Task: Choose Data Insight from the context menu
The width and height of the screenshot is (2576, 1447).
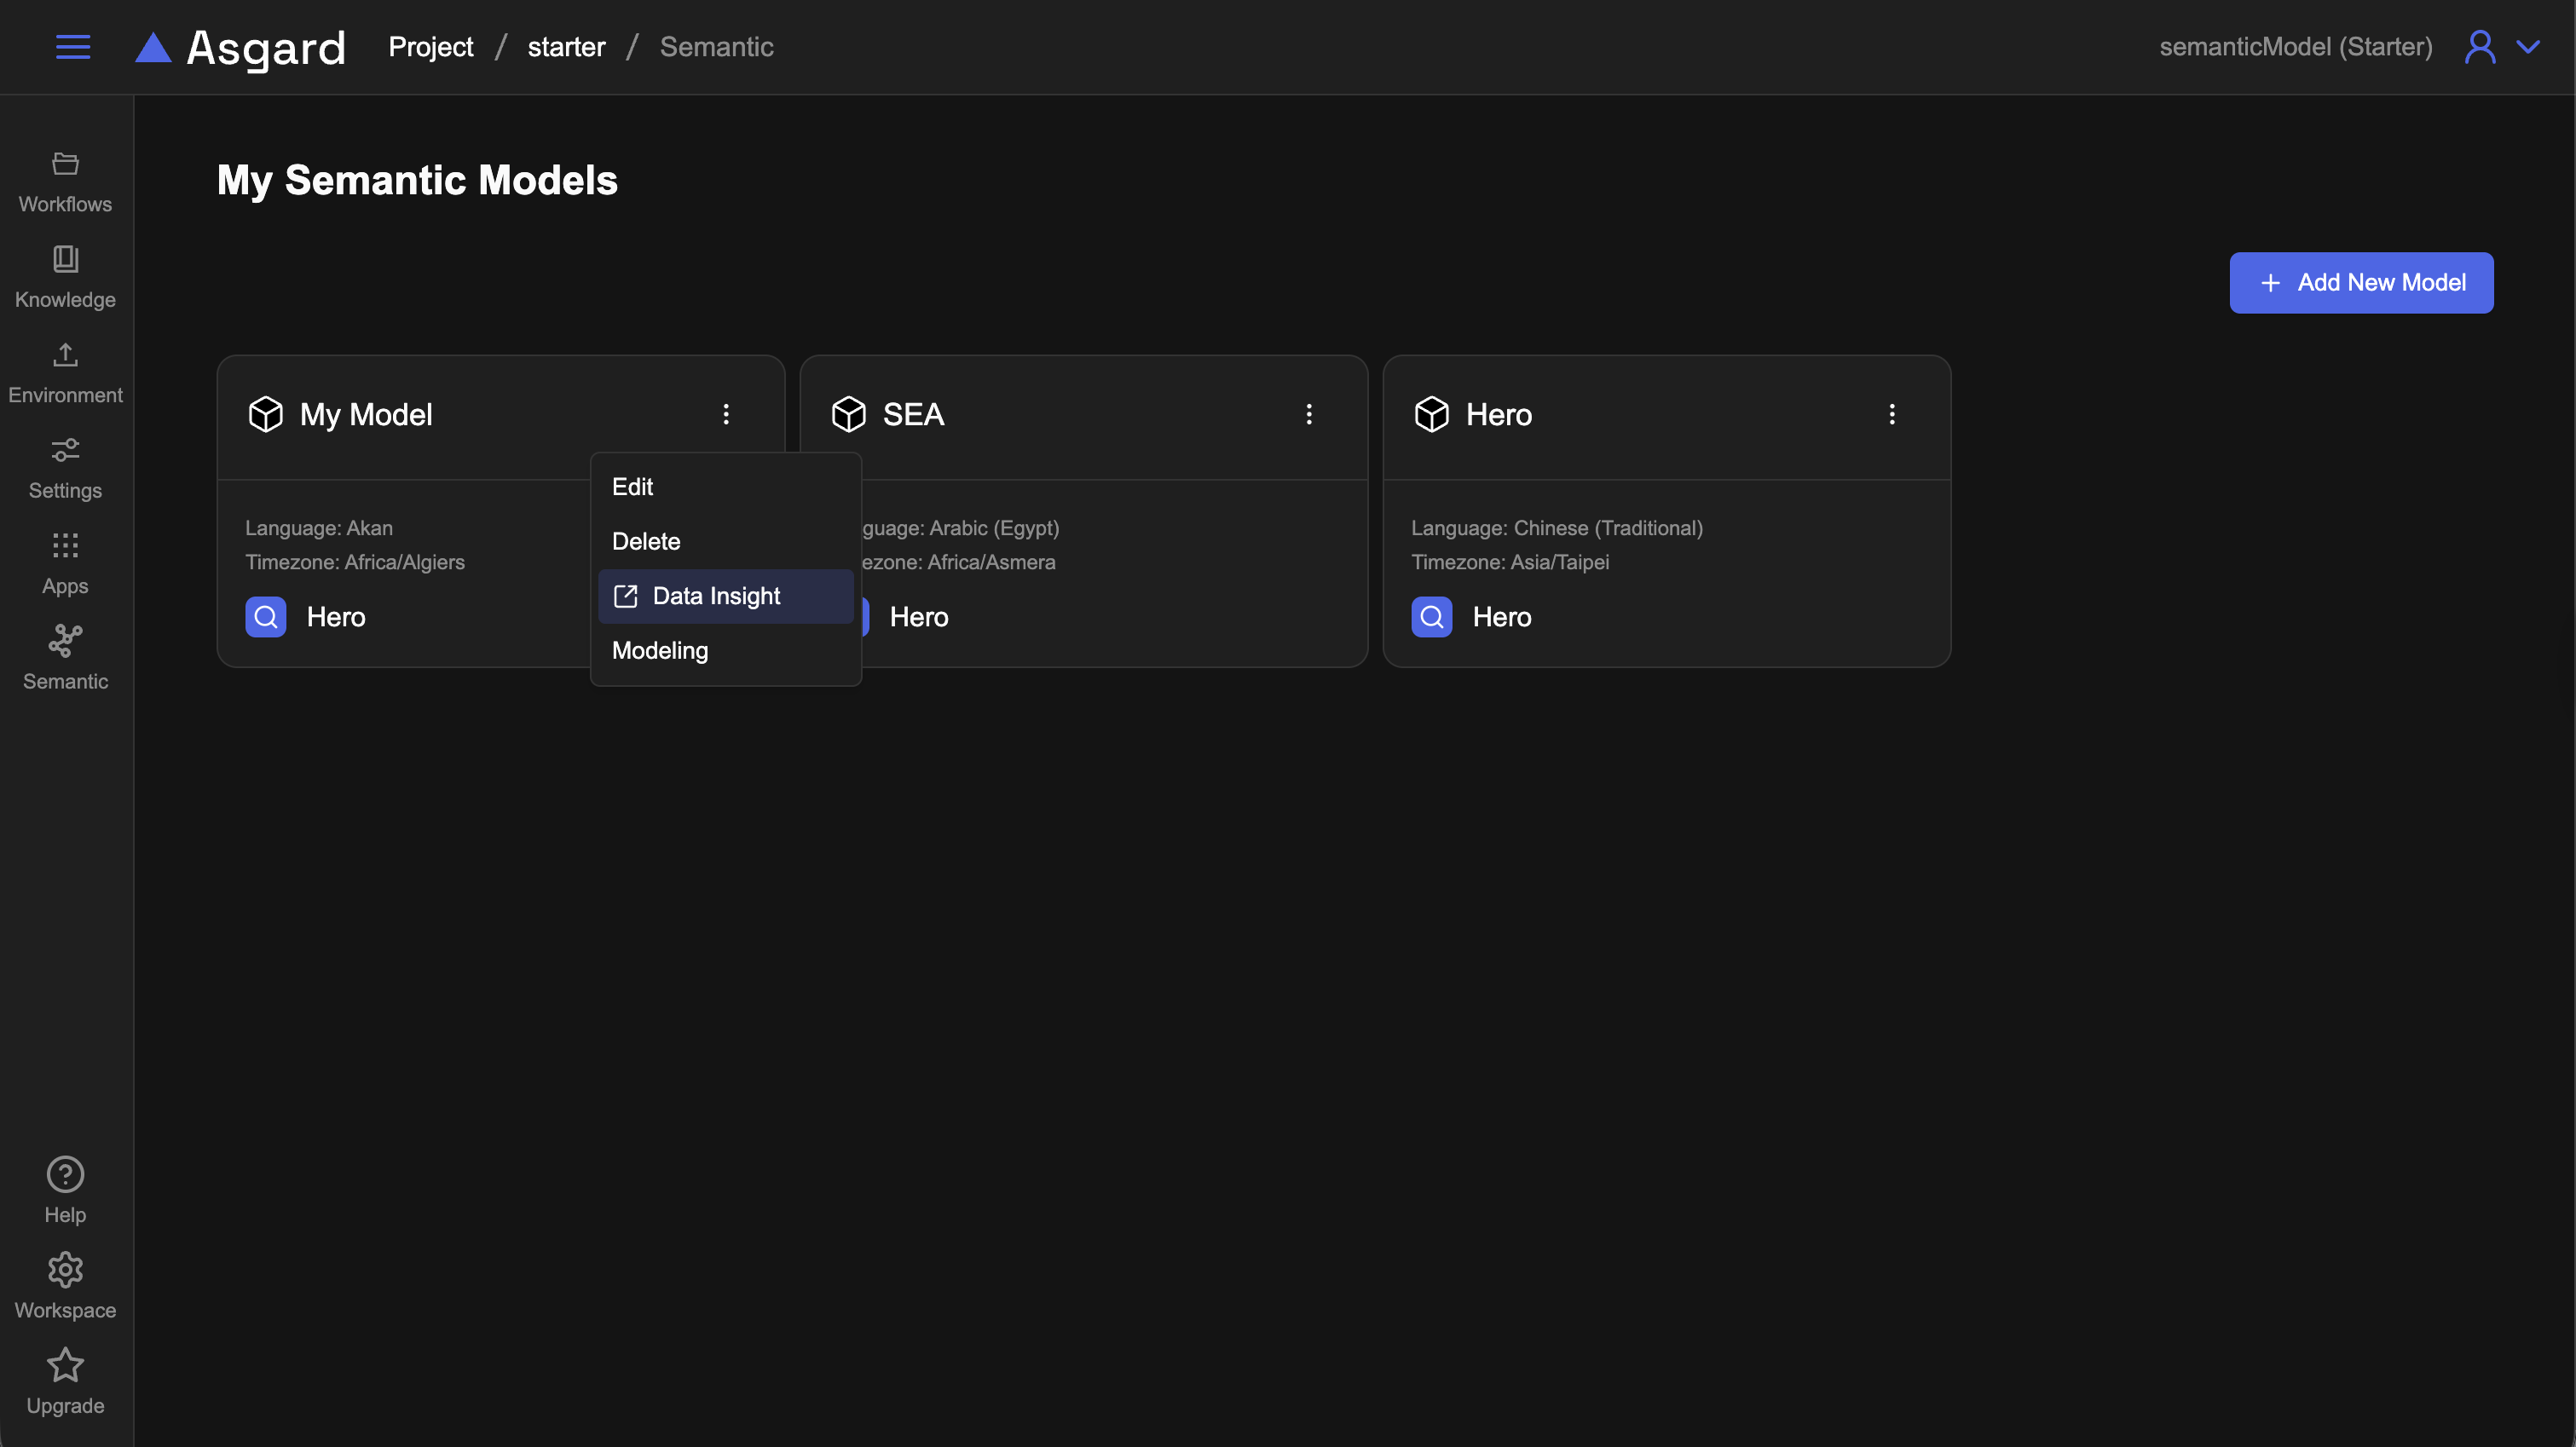Action: point(715,596)
